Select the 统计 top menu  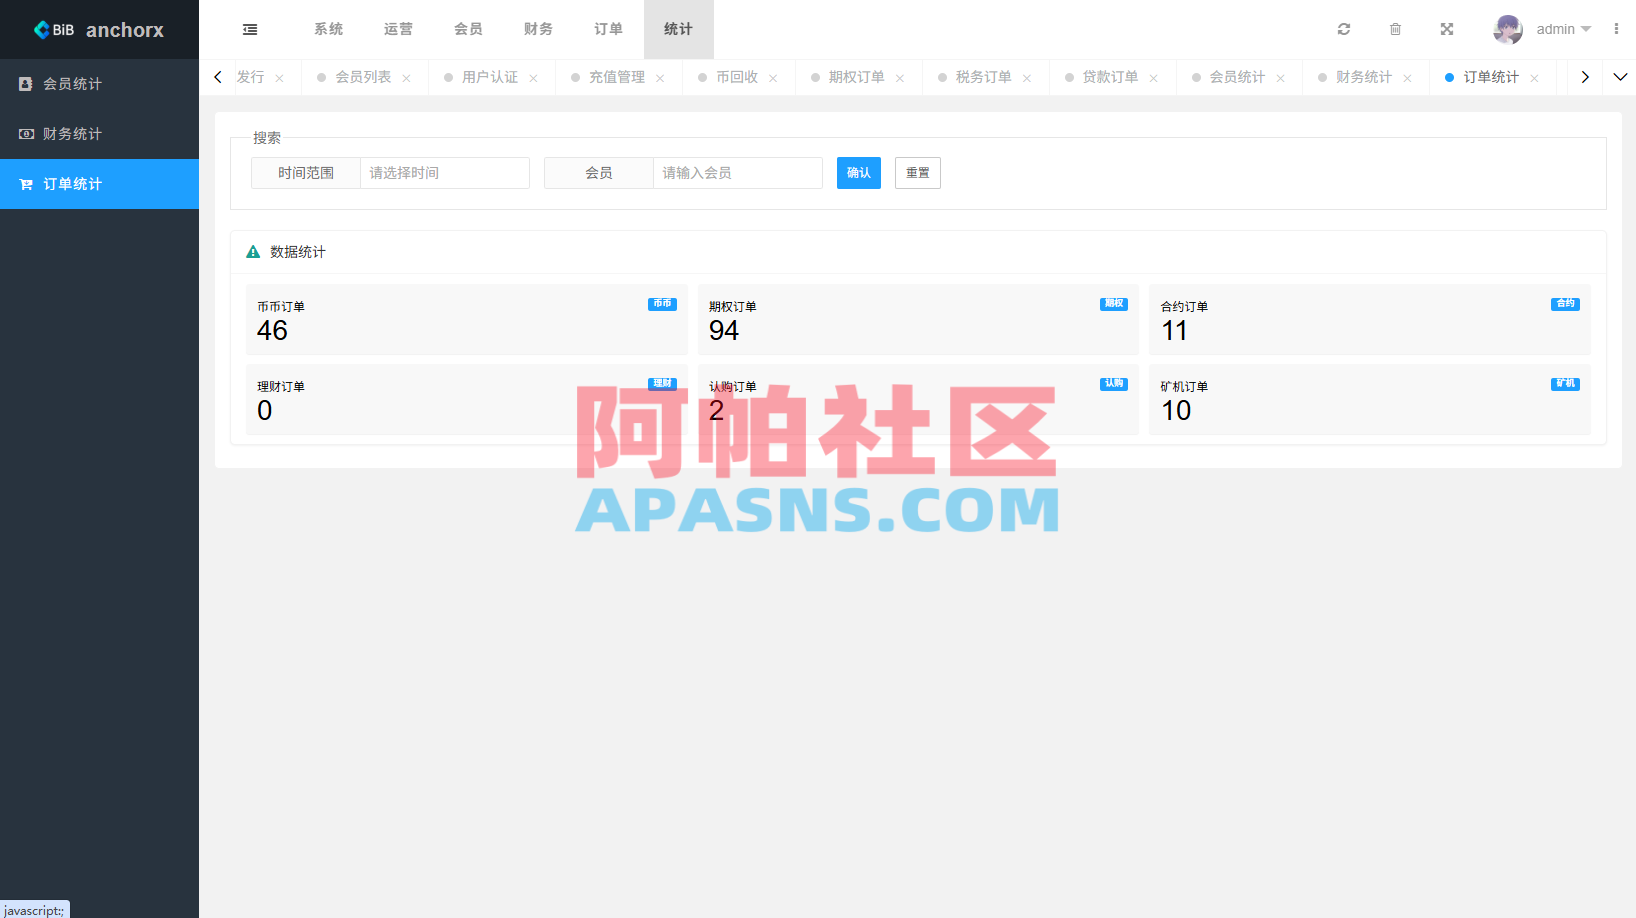(678, 29)
